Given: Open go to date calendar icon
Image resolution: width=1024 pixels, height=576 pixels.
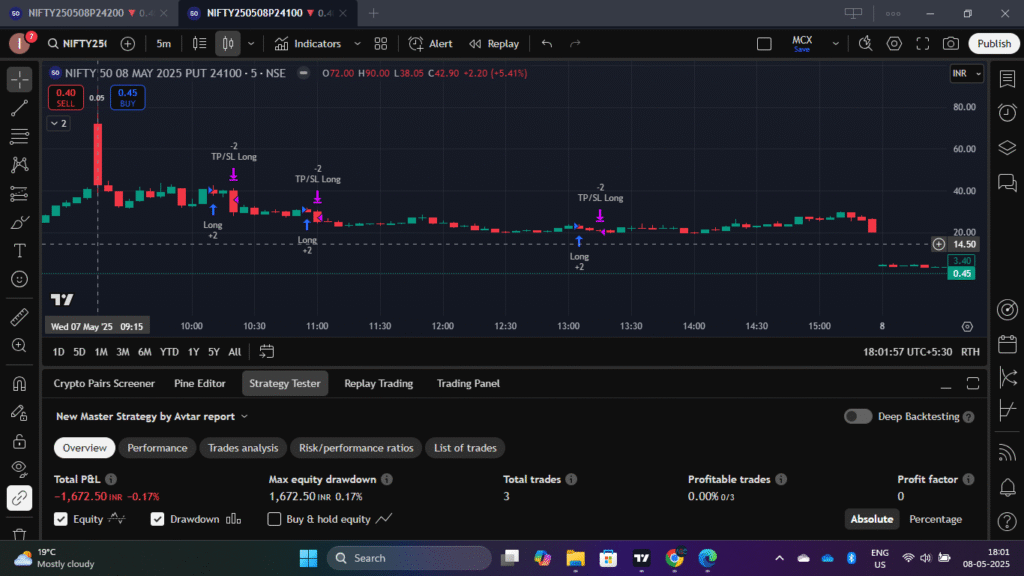Looking at the screenshot, I should click(x=266, y=352).
